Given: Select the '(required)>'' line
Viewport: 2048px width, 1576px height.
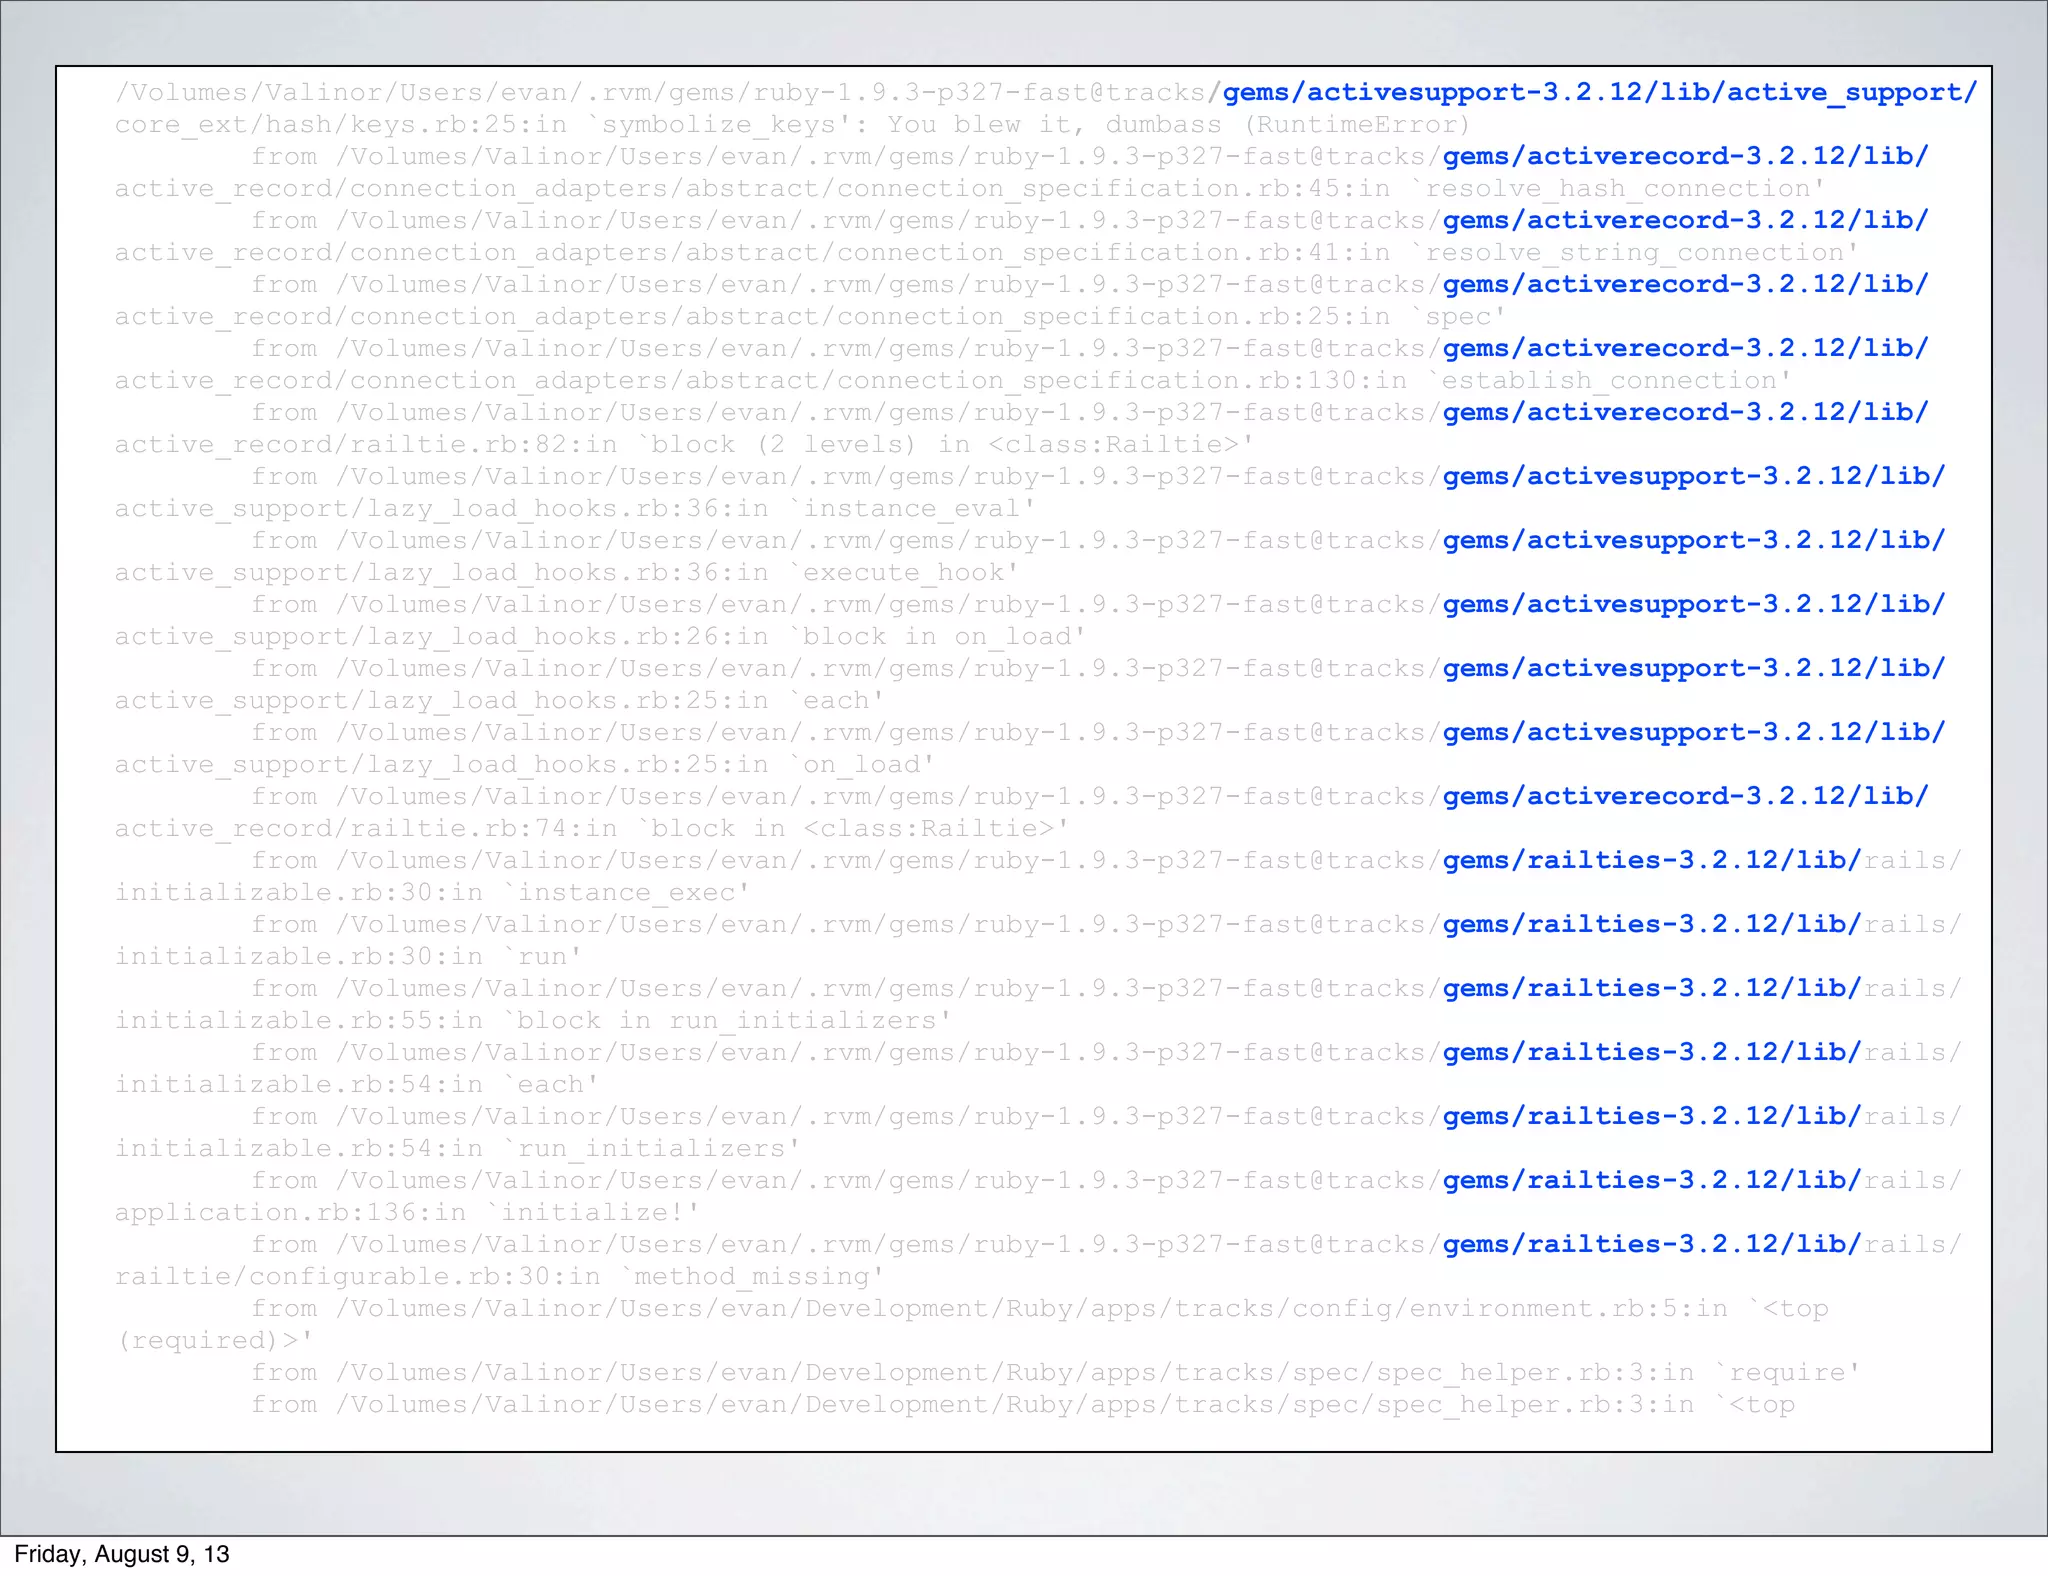Looking at the screenshot, I should pos(214,1340).
